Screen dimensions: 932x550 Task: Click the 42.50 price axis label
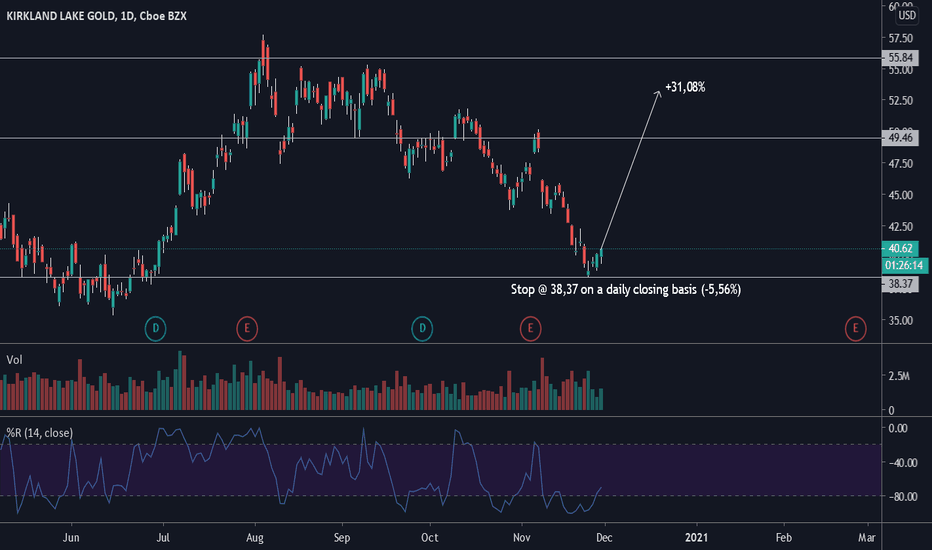click(900, 227)
